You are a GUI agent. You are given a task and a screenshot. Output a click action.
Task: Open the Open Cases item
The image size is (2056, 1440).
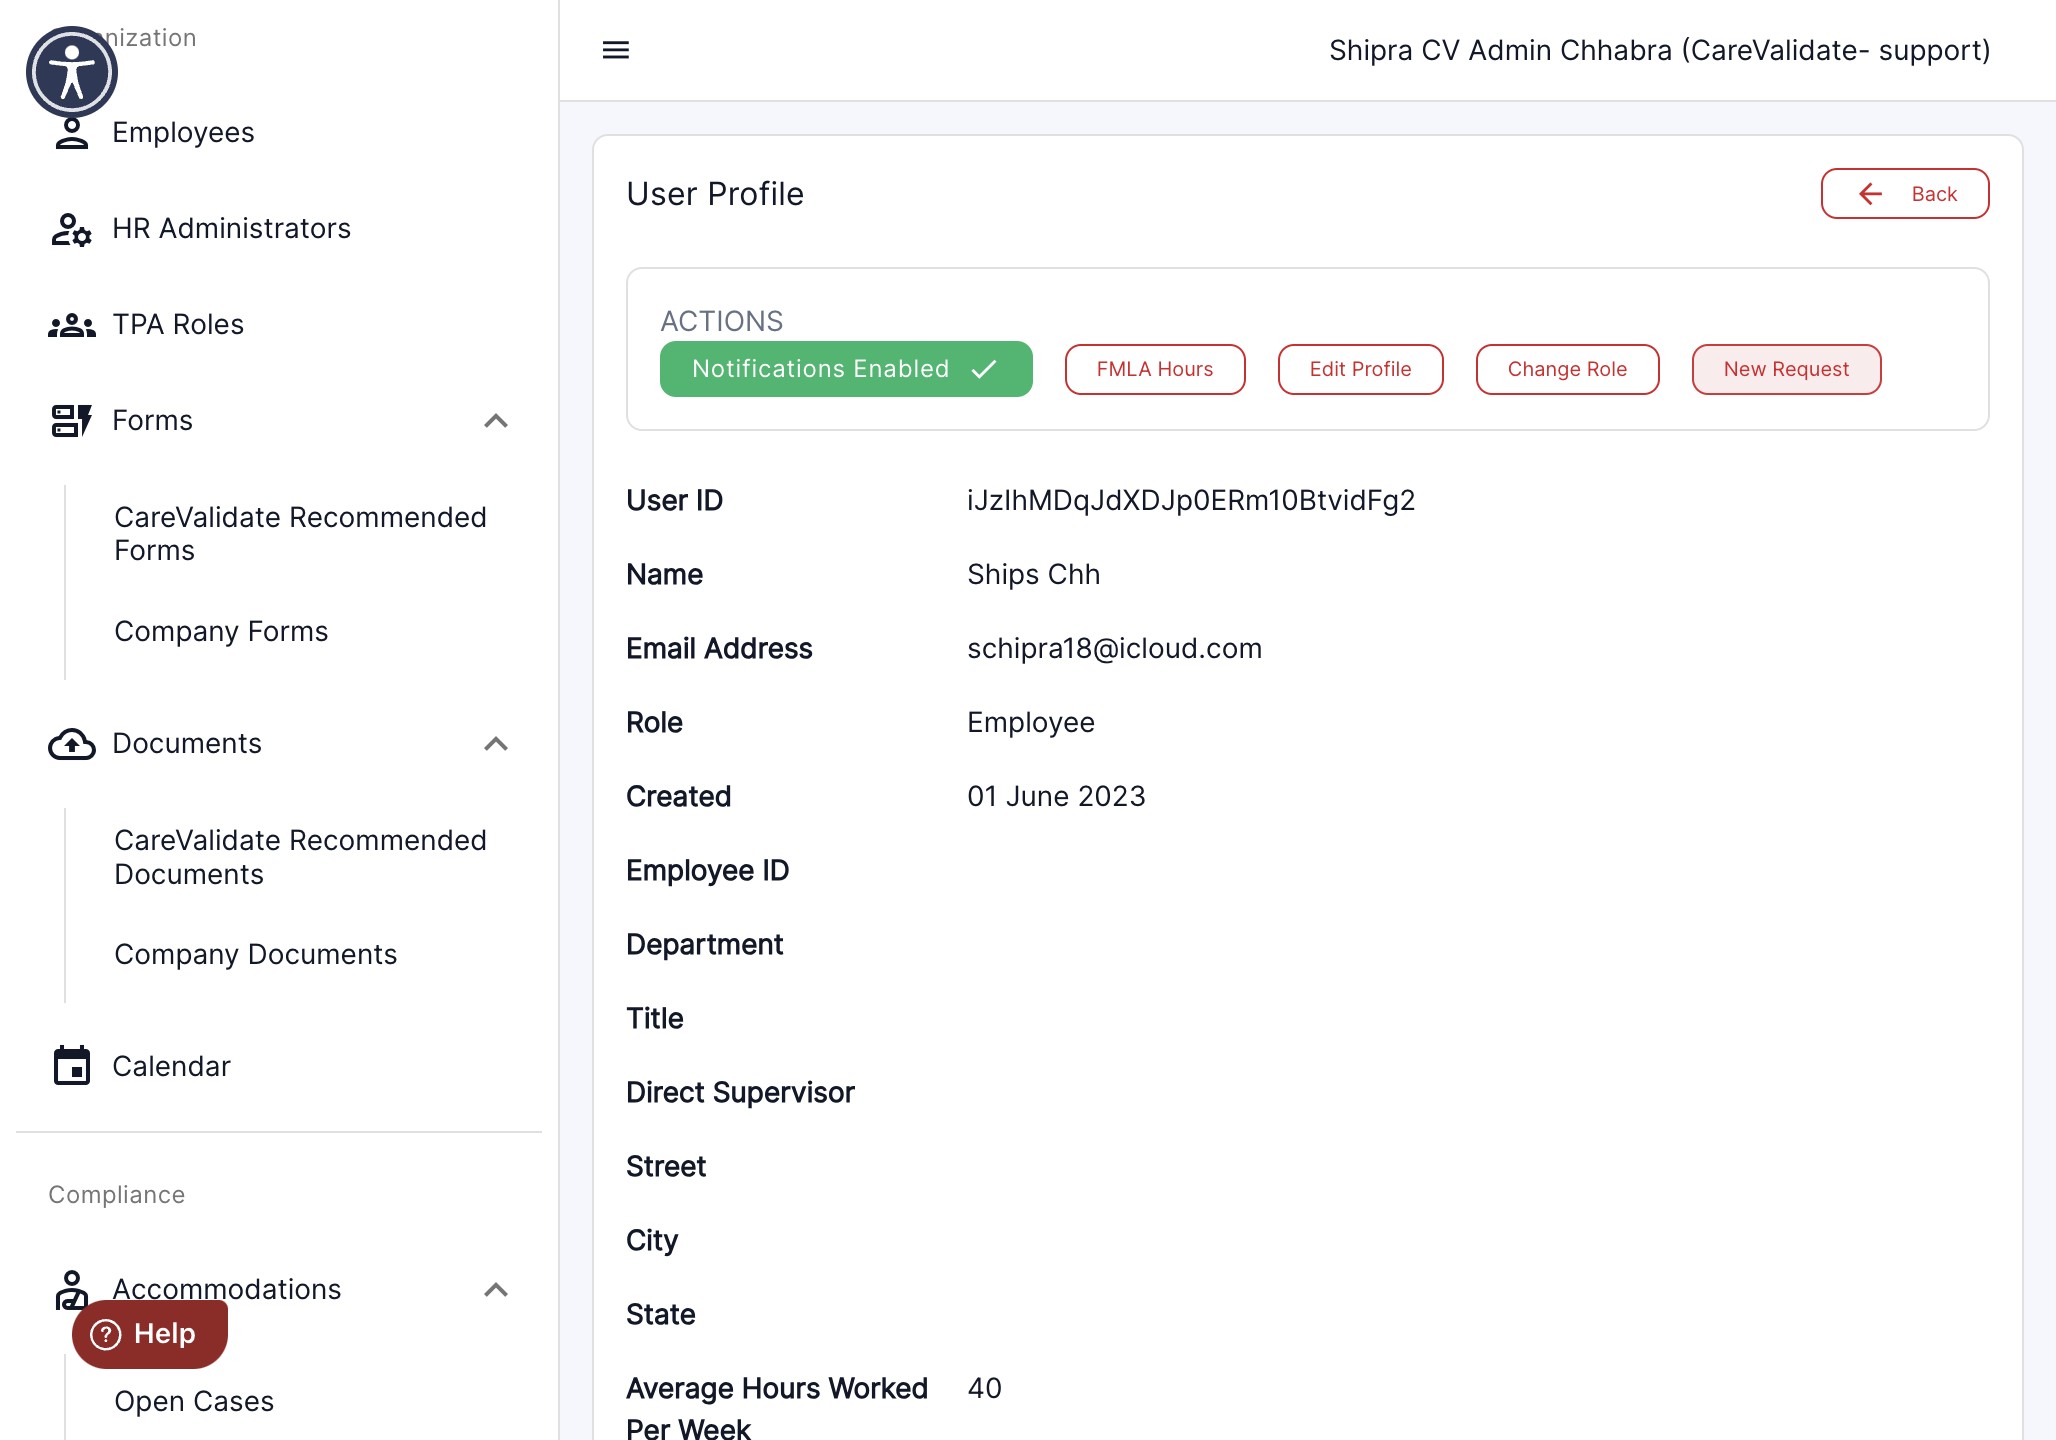194,1402
